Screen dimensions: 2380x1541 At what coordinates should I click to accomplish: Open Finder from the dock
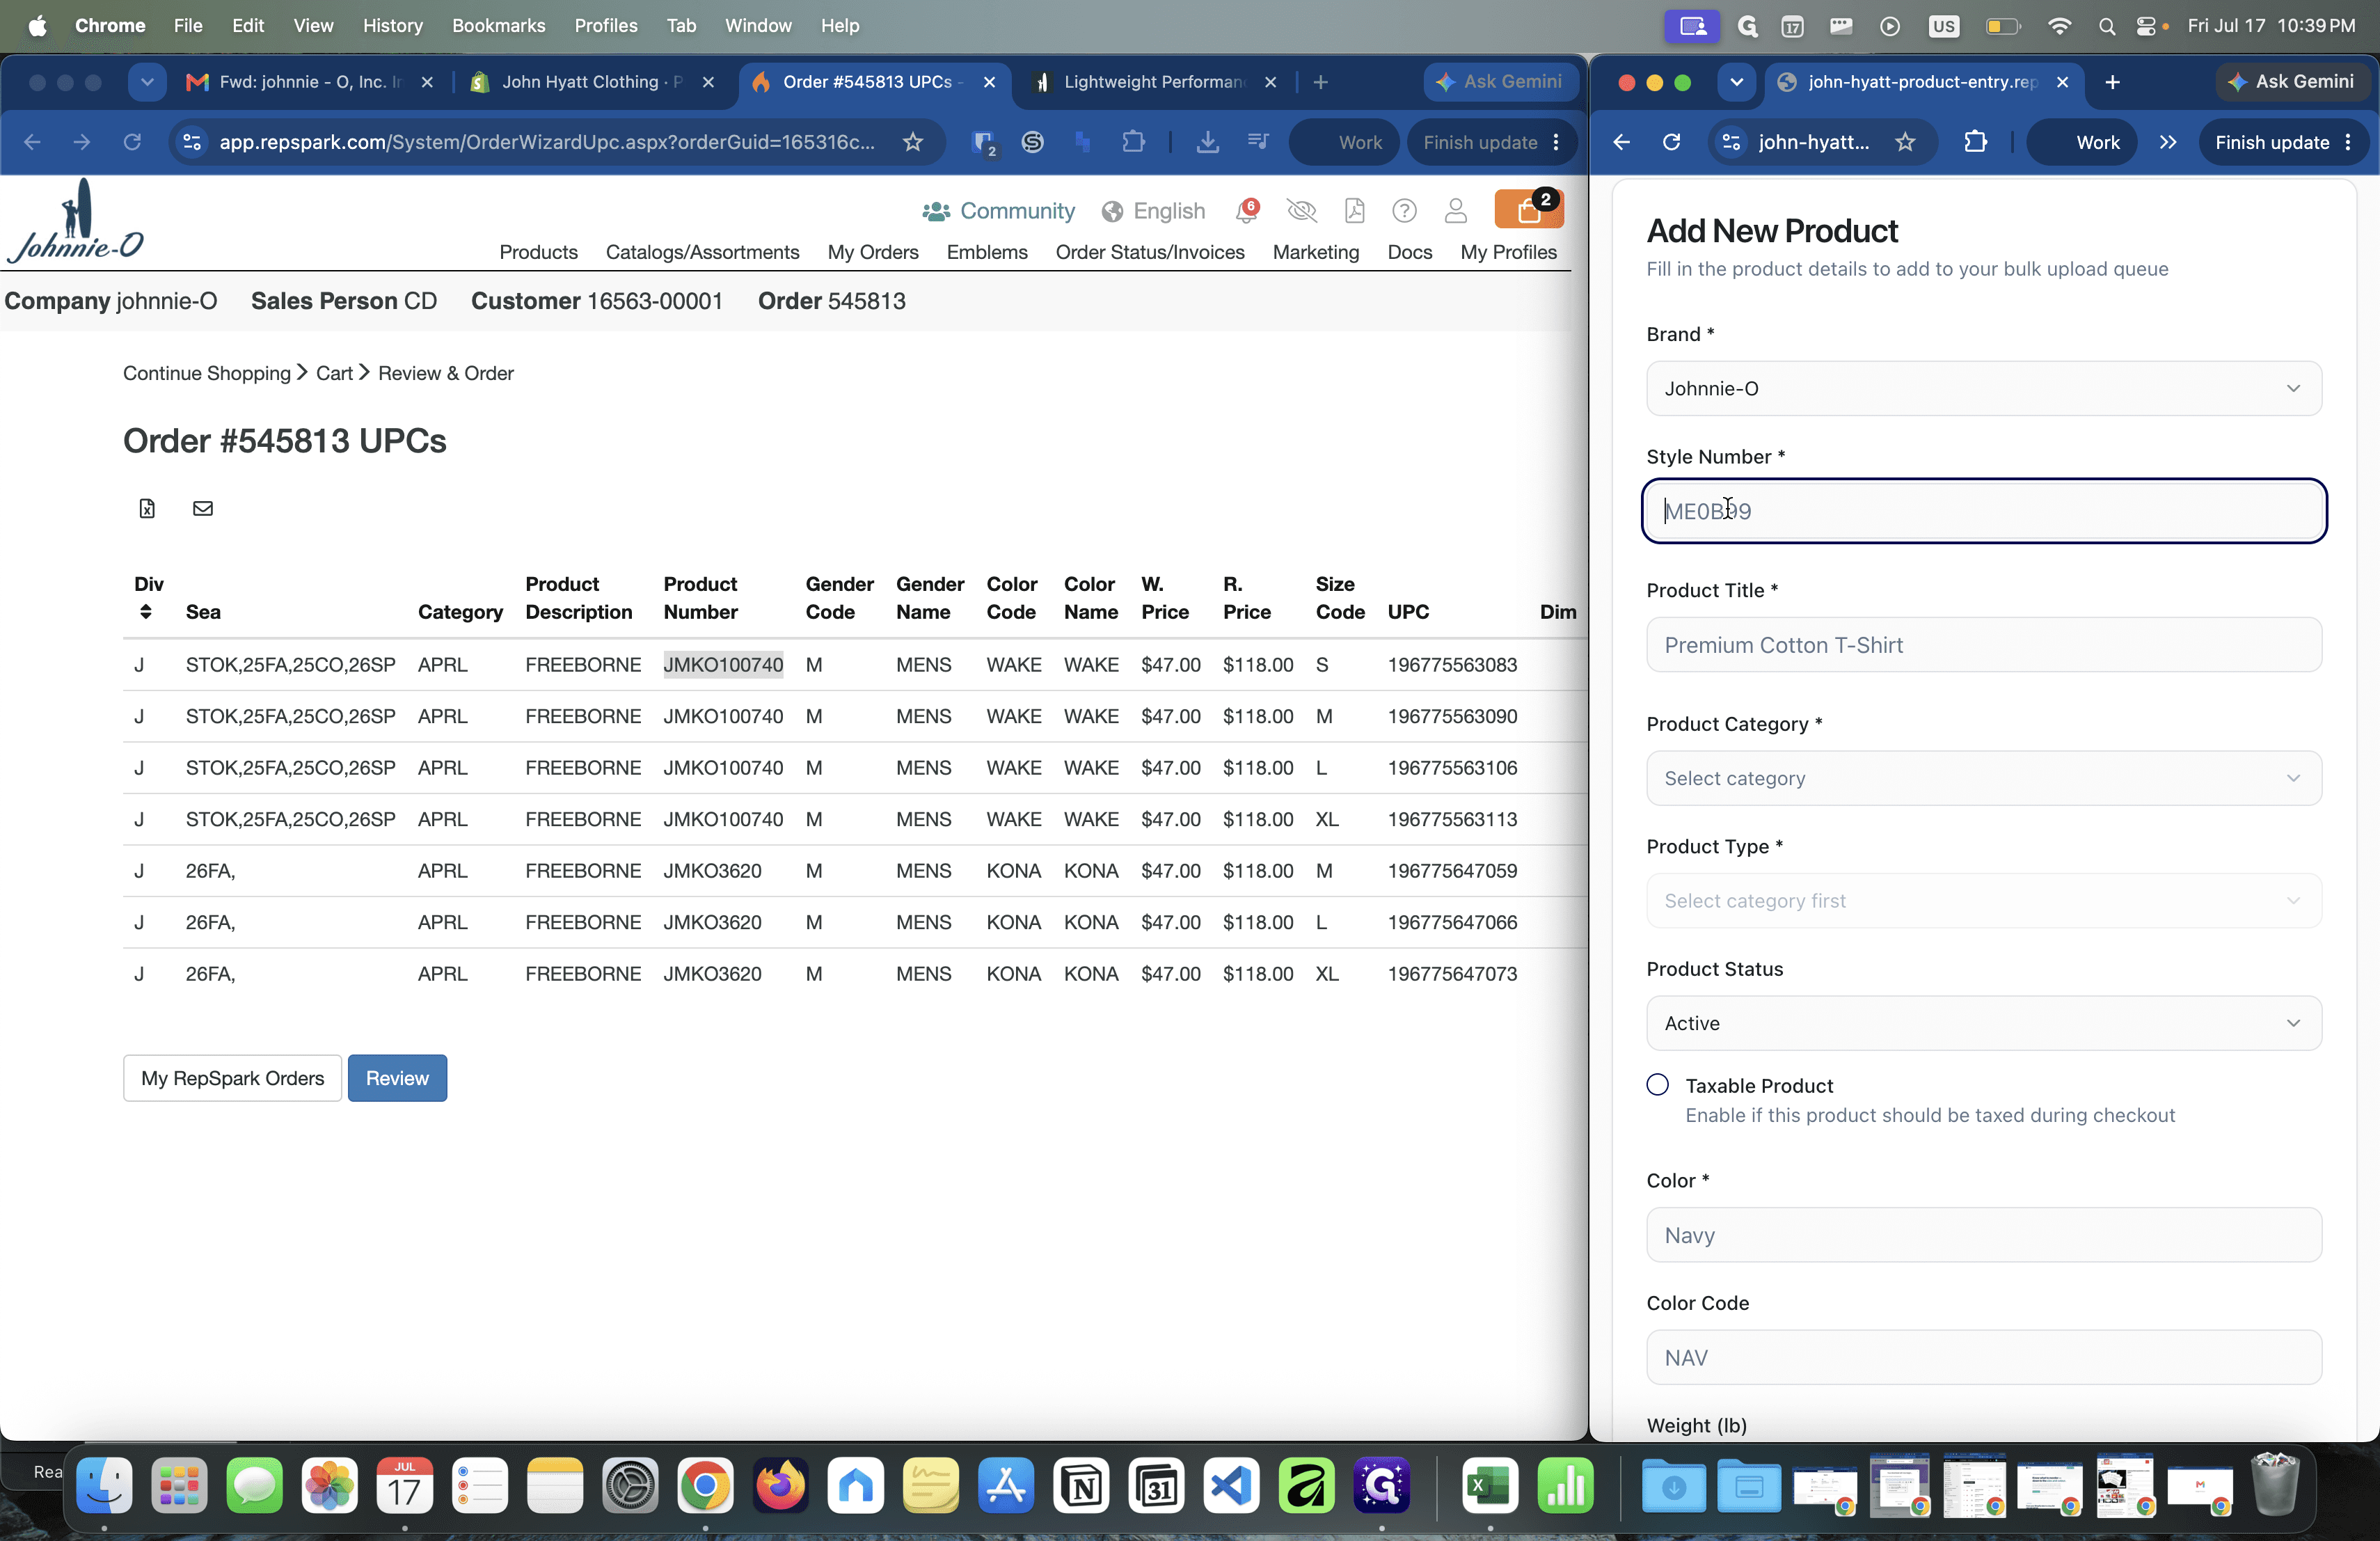coord(104,1486)
